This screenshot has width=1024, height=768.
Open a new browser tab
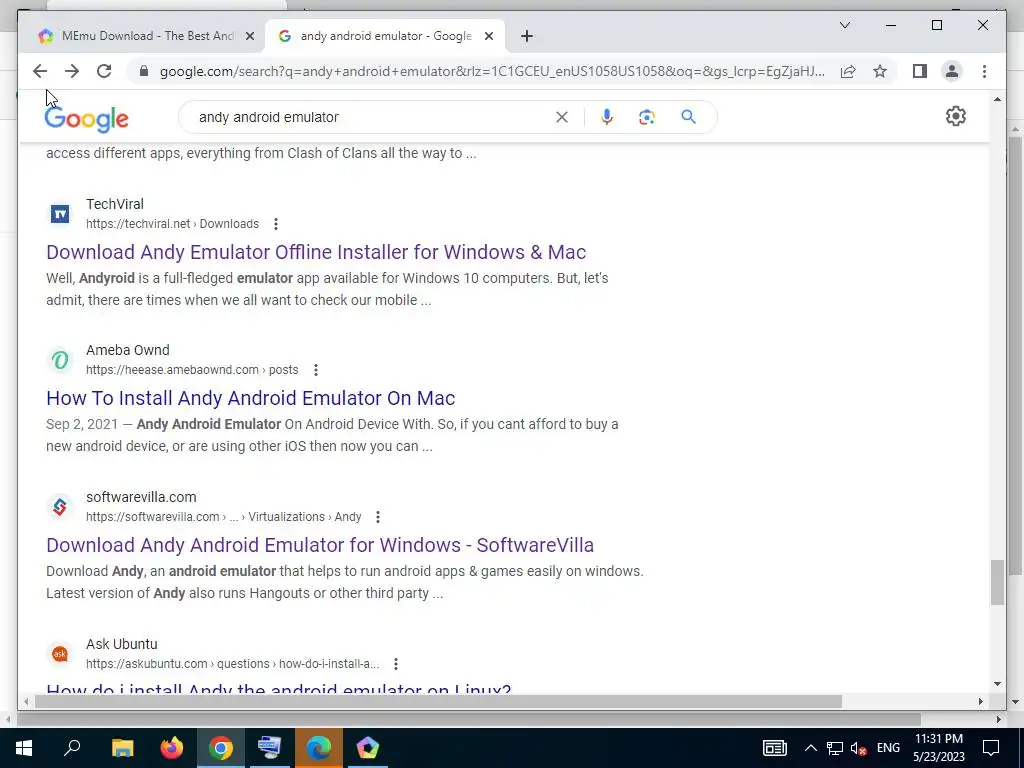pyautogui.click(x=527, y=36)
